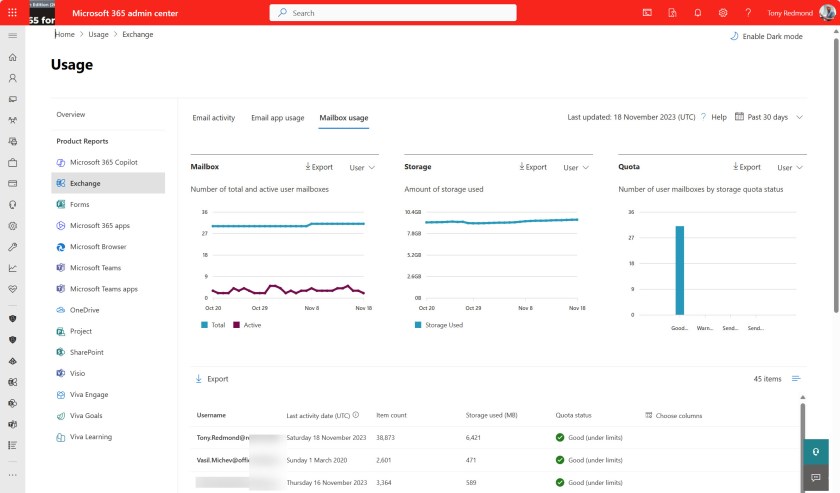Click the help question mark in header
840x493 pixels.
coord(748,13)
